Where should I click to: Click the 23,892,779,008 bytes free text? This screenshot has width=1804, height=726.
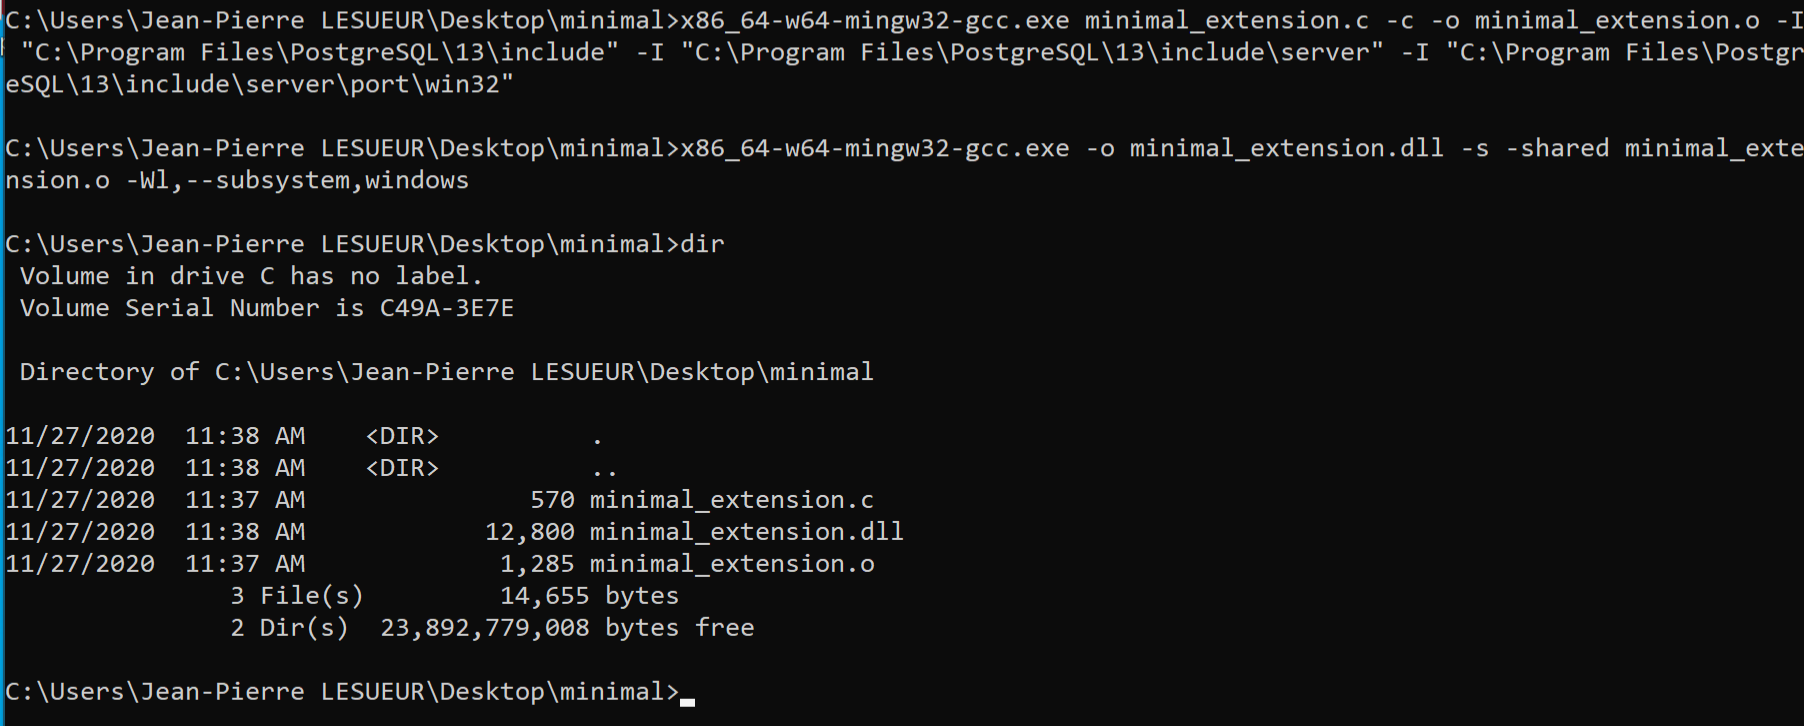tap(567, 628)
